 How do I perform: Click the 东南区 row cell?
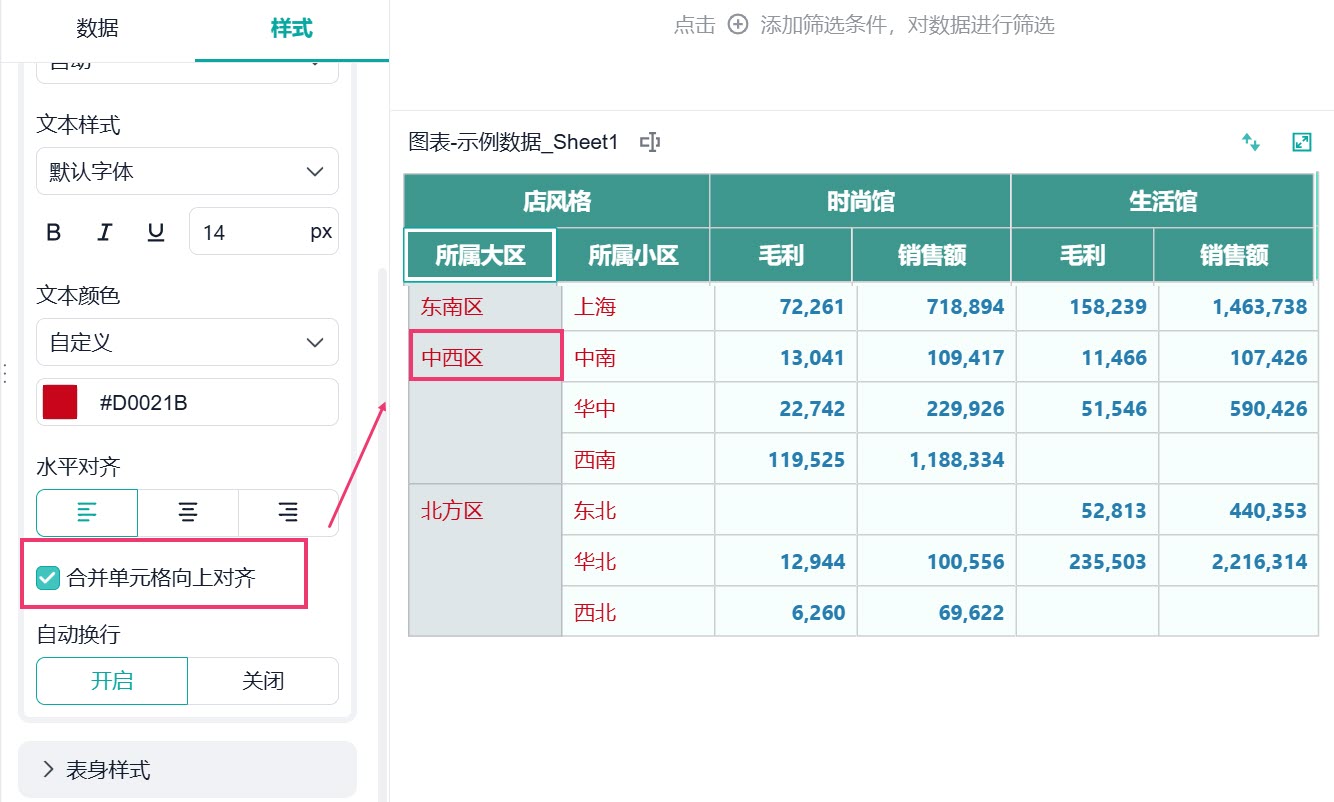[x=486, y=307]
